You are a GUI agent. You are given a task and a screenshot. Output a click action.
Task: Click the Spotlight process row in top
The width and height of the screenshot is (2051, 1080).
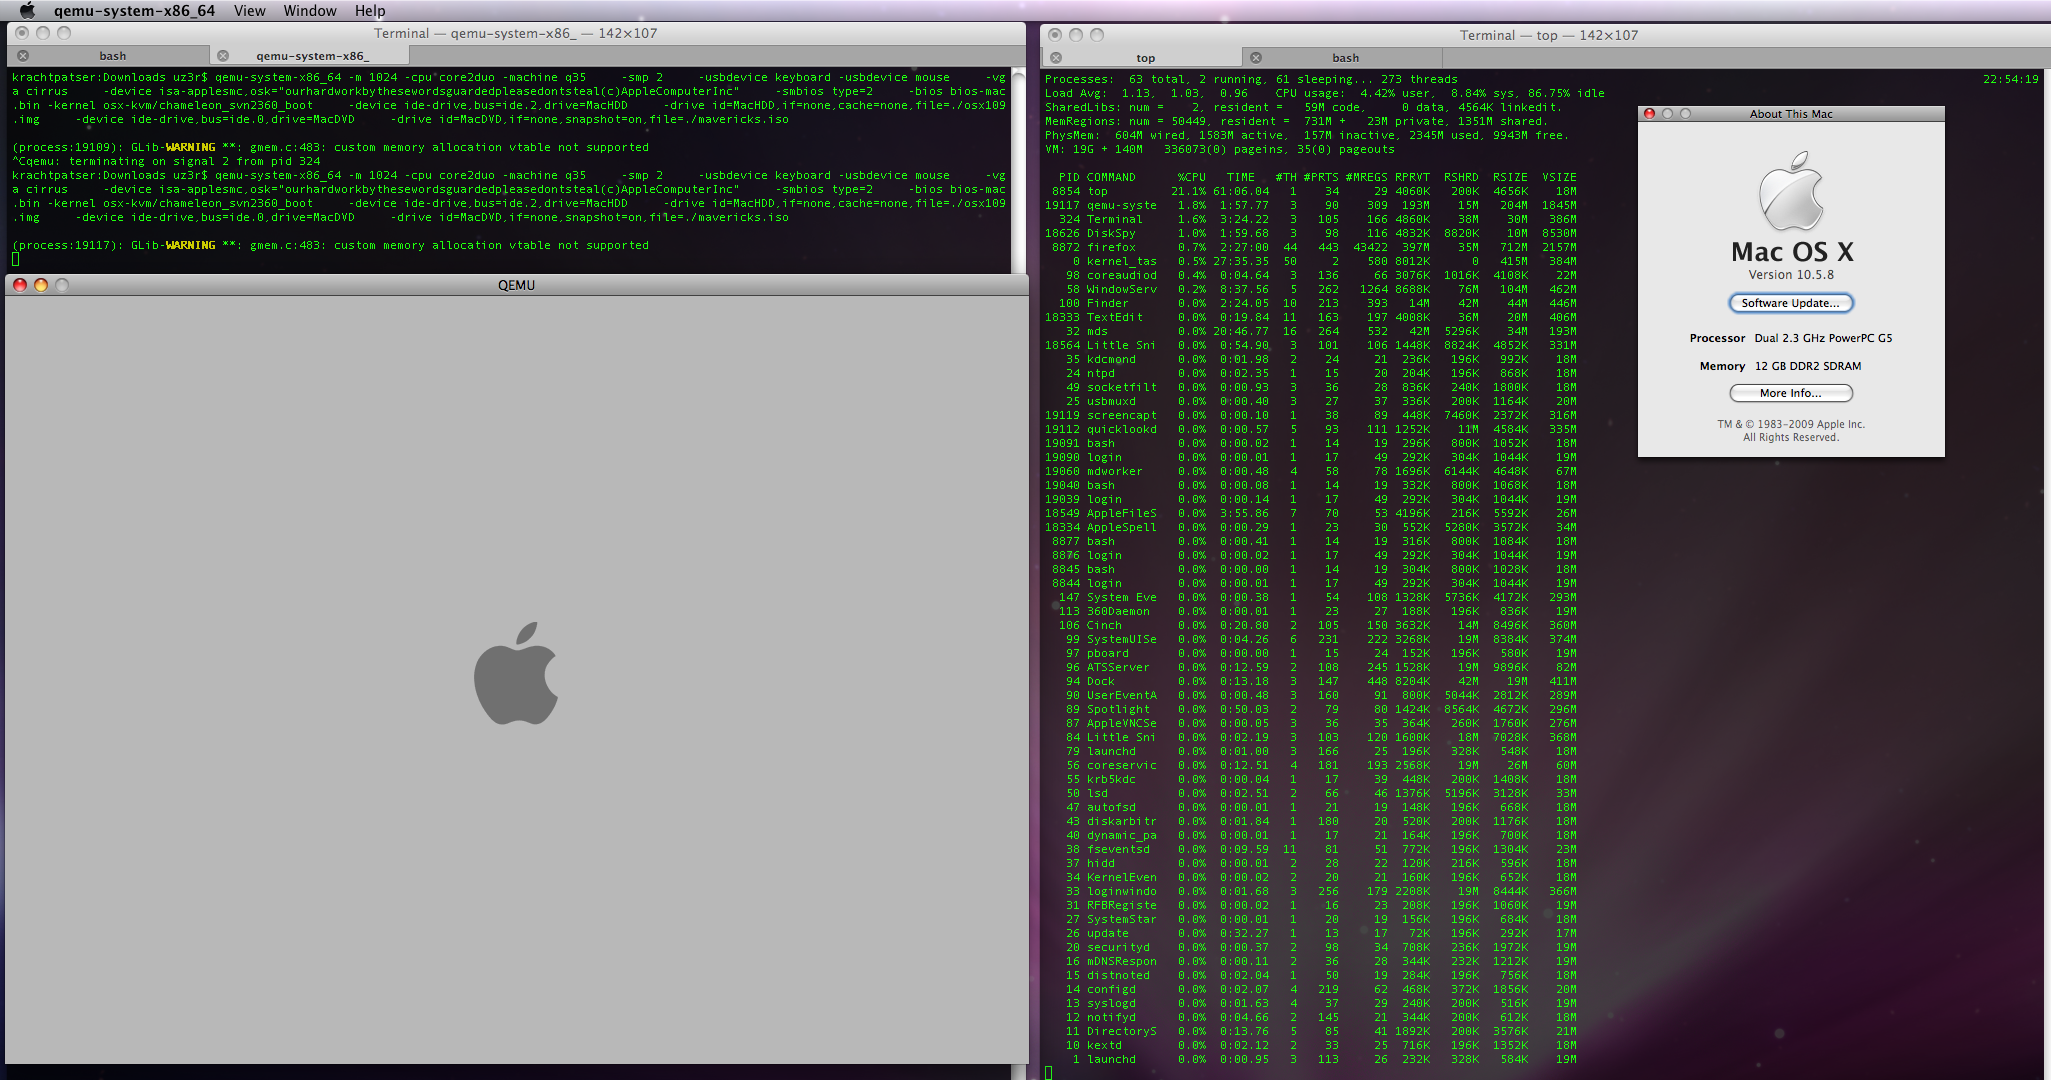(1310, 709)
